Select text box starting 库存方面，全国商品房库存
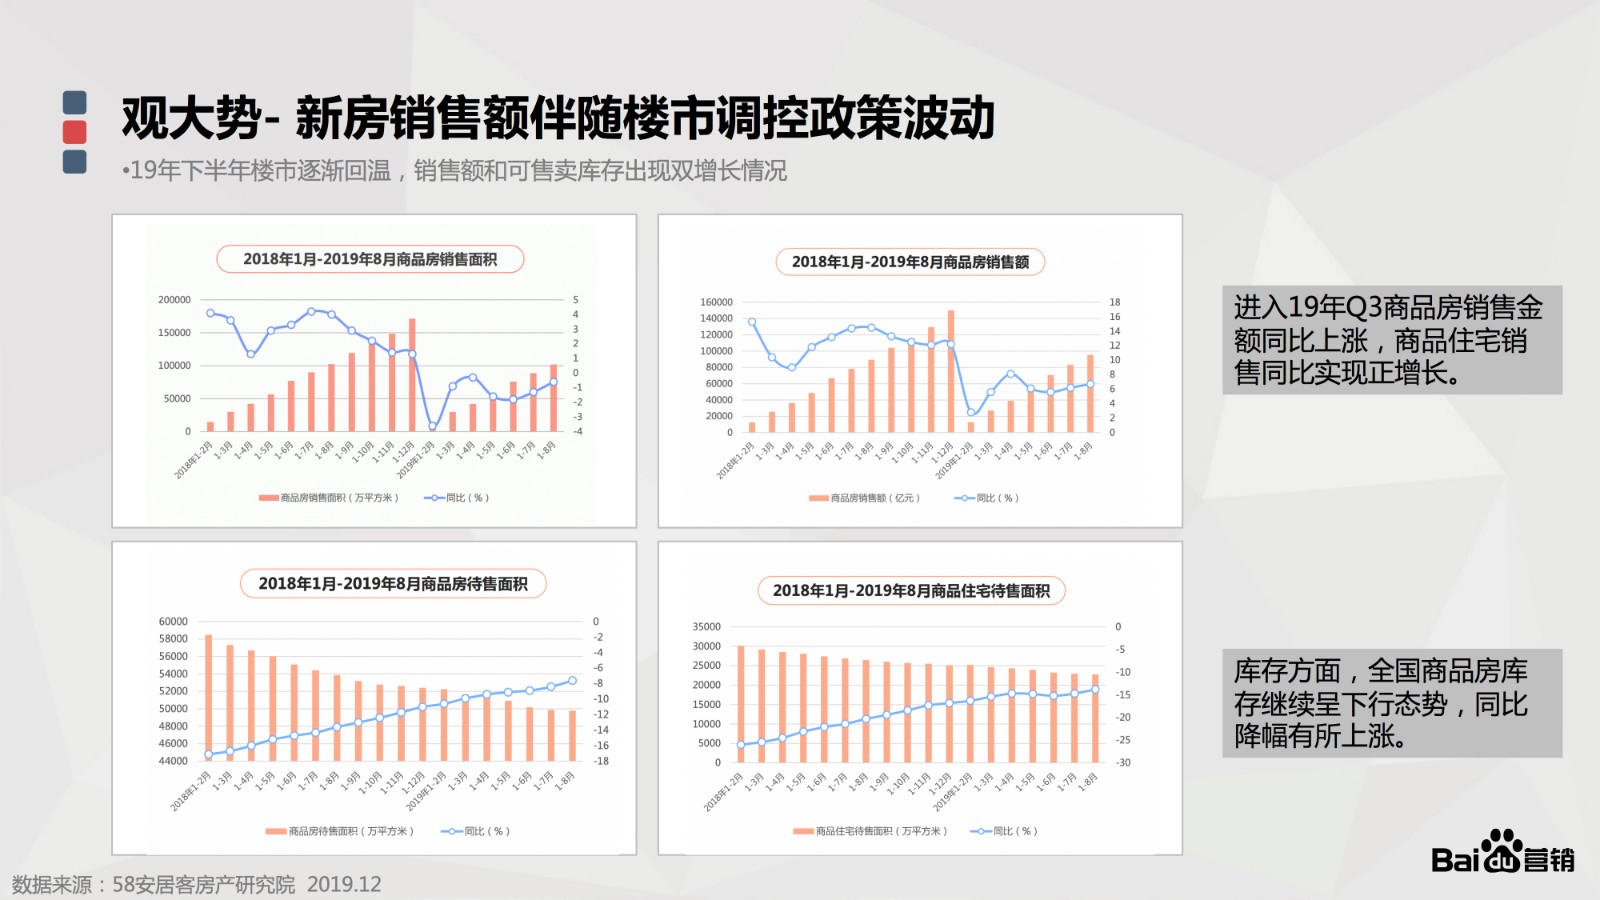The image size is (1600, 900). tap(1392, 703)
